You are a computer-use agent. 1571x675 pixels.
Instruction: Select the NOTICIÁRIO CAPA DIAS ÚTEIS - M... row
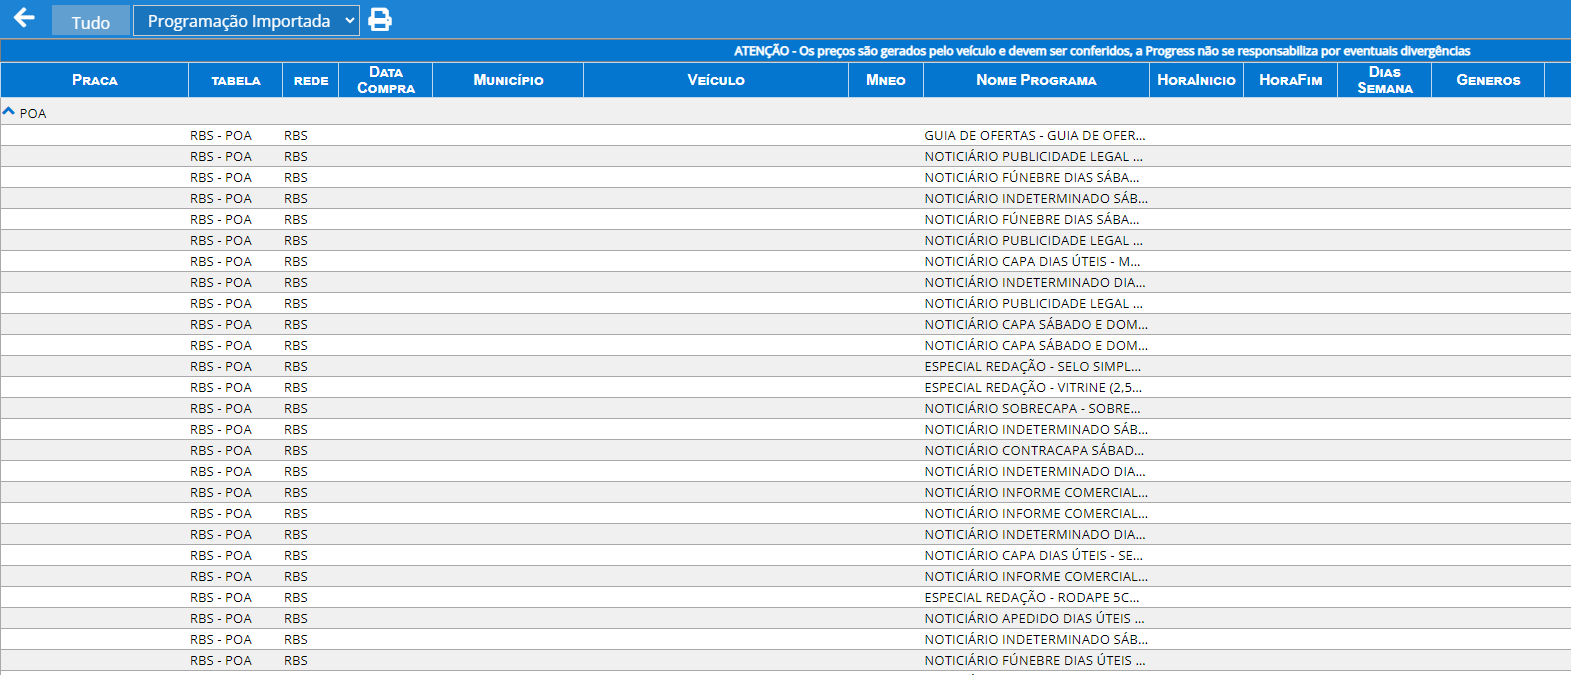[785, 261]
